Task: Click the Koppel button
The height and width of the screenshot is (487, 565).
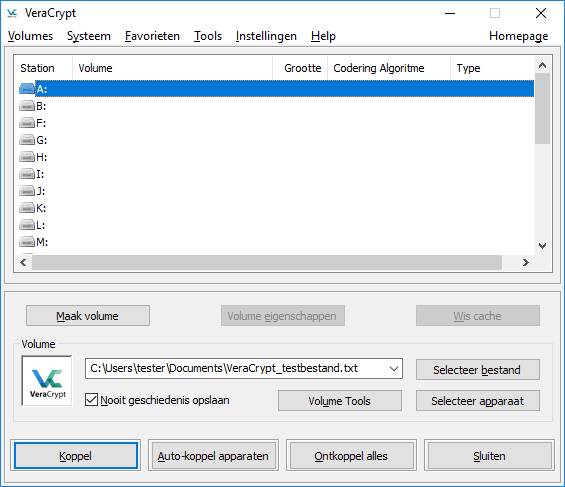Action: (76, 456)
